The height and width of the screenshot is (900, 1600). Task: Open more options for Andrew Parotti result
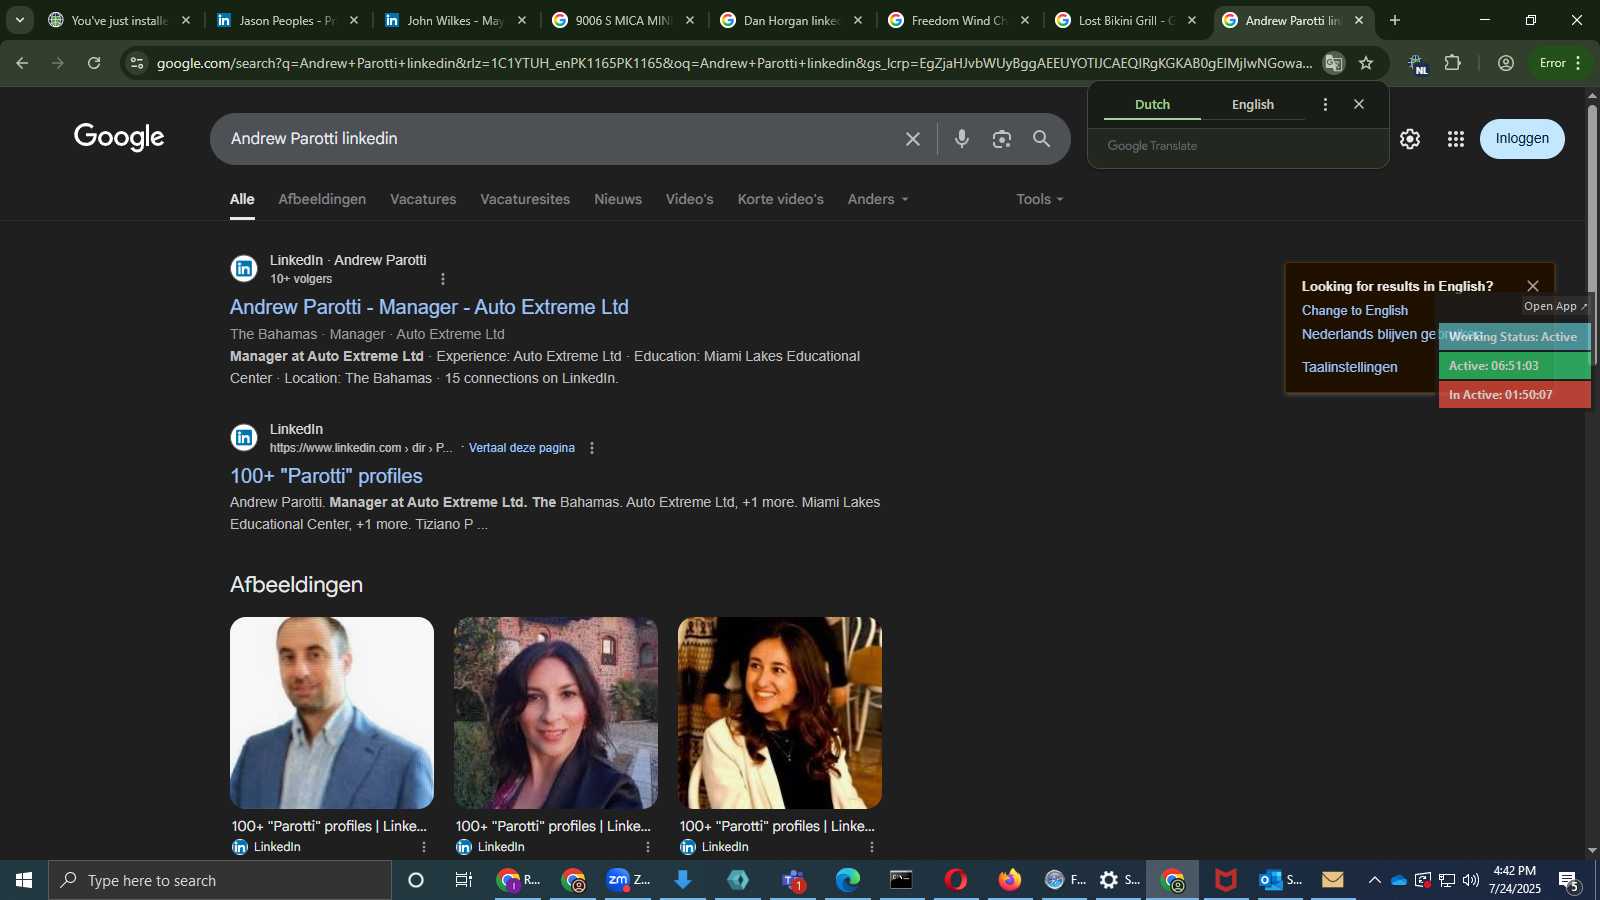coord(443,279)
